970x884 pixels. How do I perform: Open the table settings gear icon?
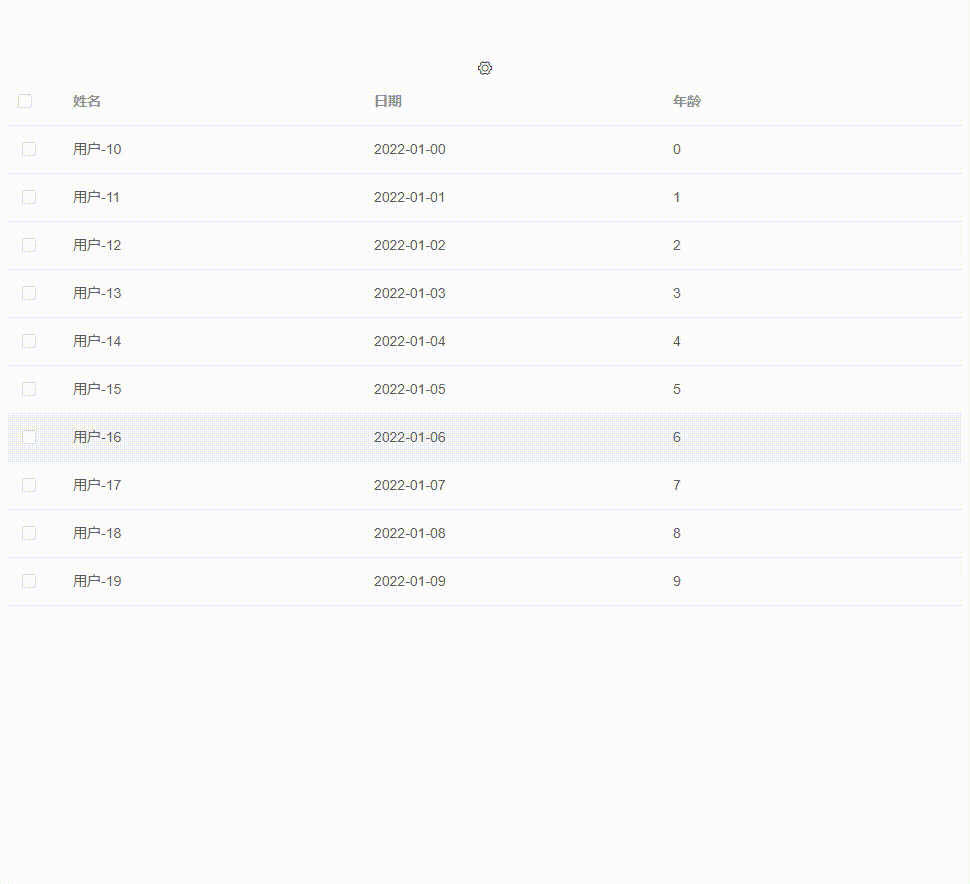[485, 68]
